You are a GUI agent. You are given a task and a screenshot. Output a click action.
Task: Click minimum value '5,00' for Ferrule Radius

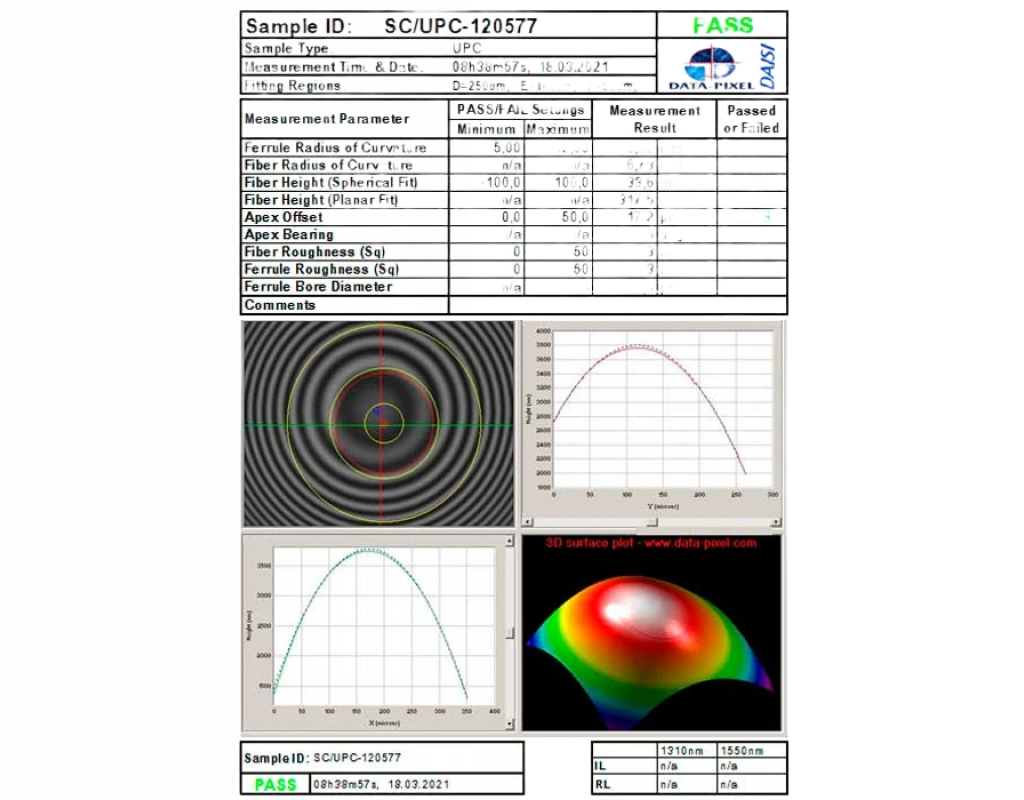[x=507, y=148]
